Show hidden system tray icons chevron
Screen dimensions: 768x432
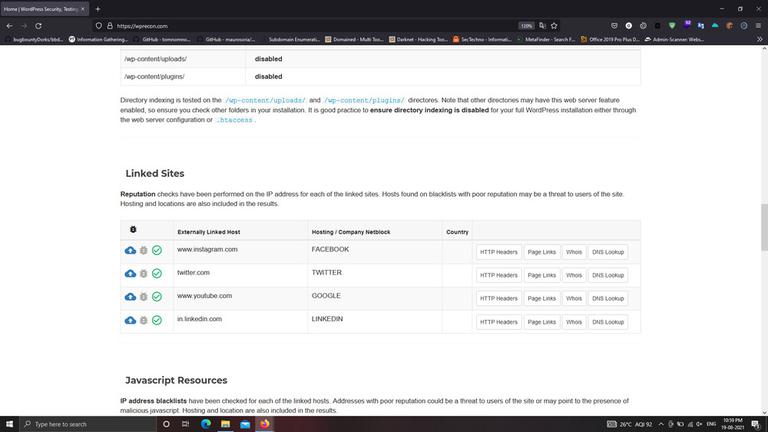coord(661,424)
